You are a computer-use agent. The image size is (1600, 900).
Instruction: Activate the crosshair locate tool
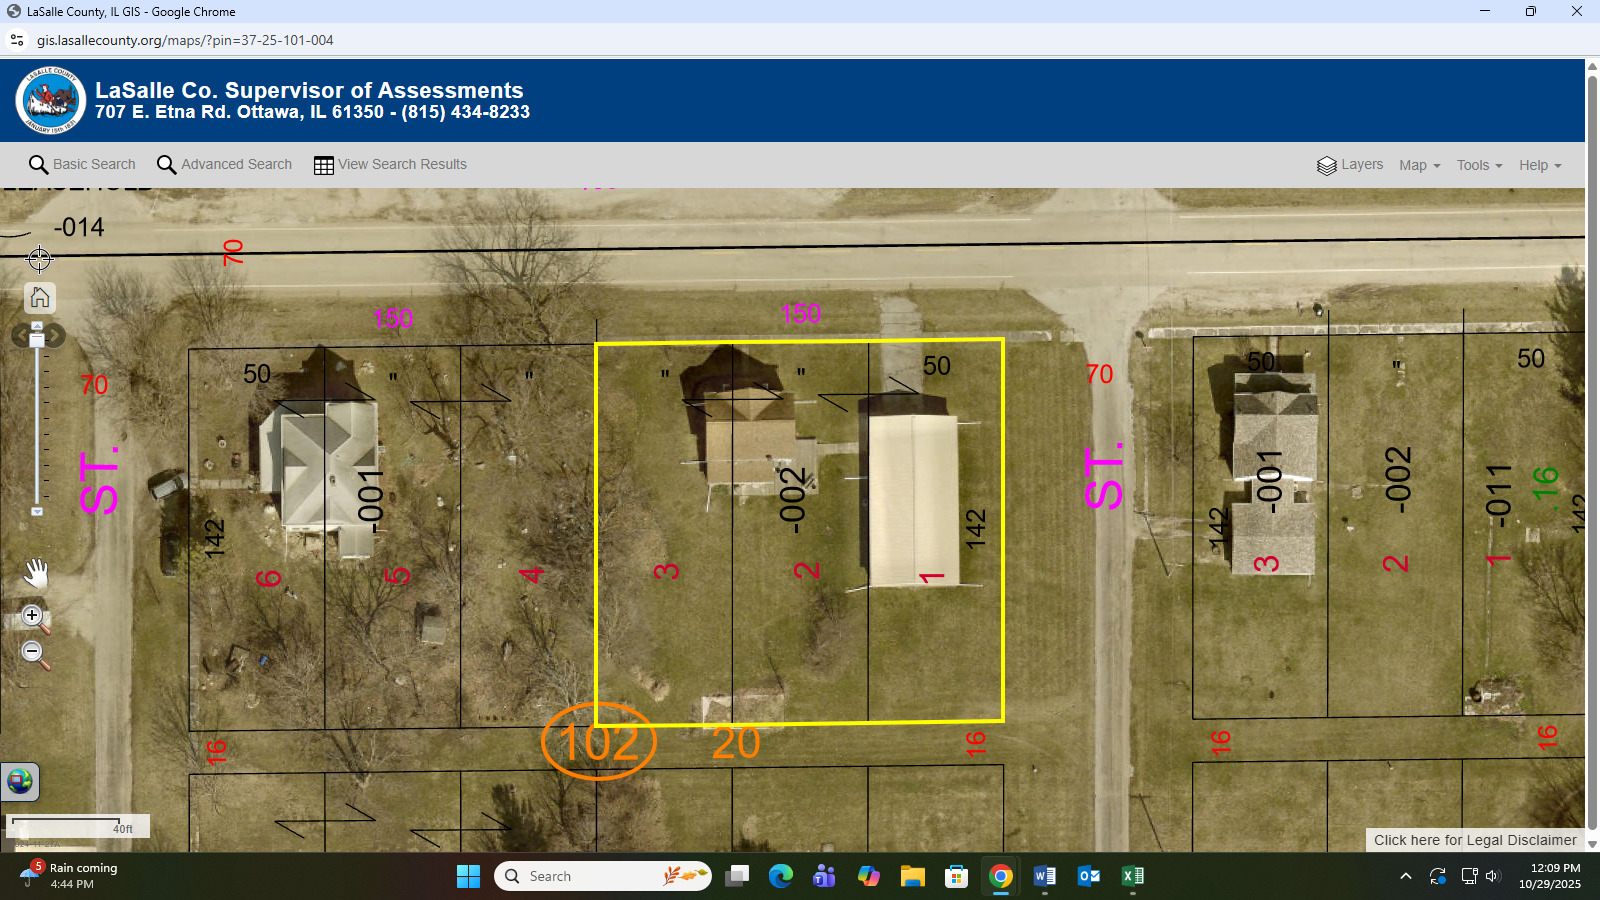pos(38,258)
